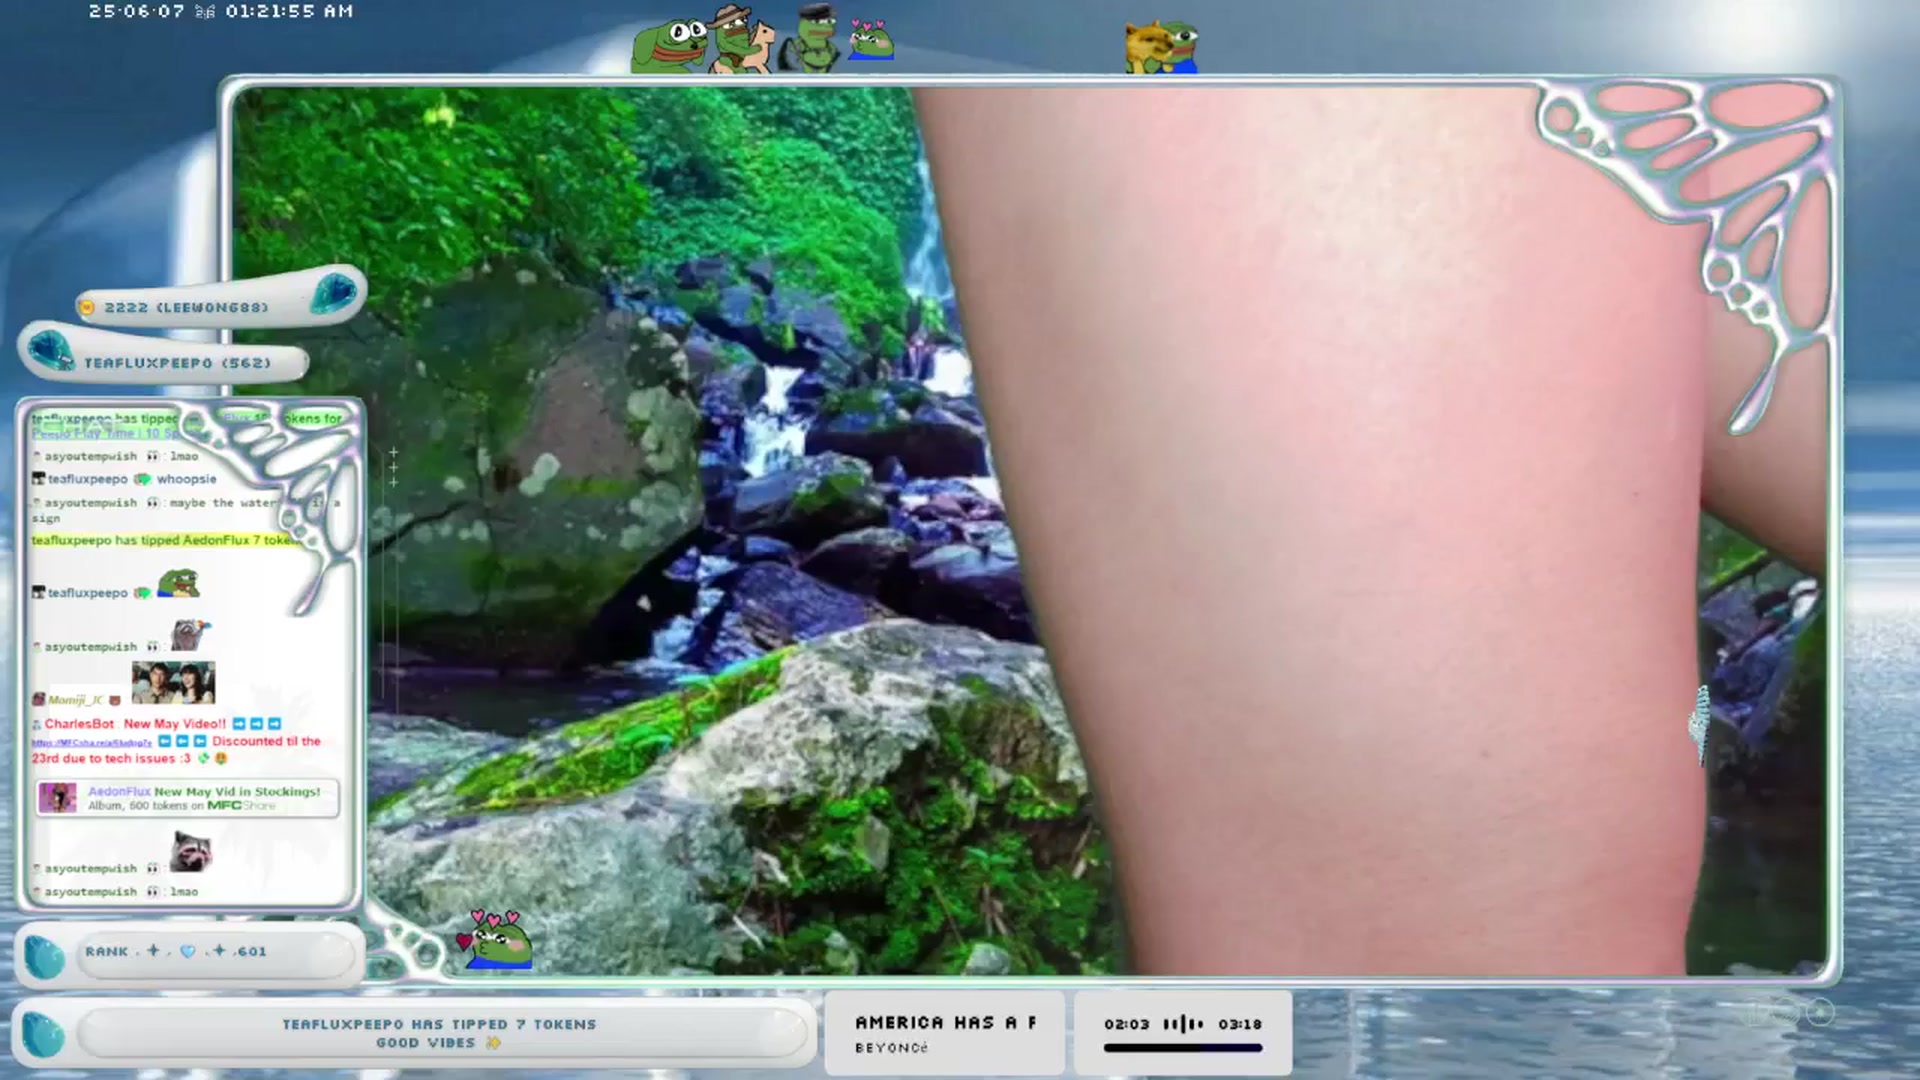Click the 'maybe the water' chat message
Image resolution: width=1920 pixels, height=1080 pixels.
[x=224, y=503]
